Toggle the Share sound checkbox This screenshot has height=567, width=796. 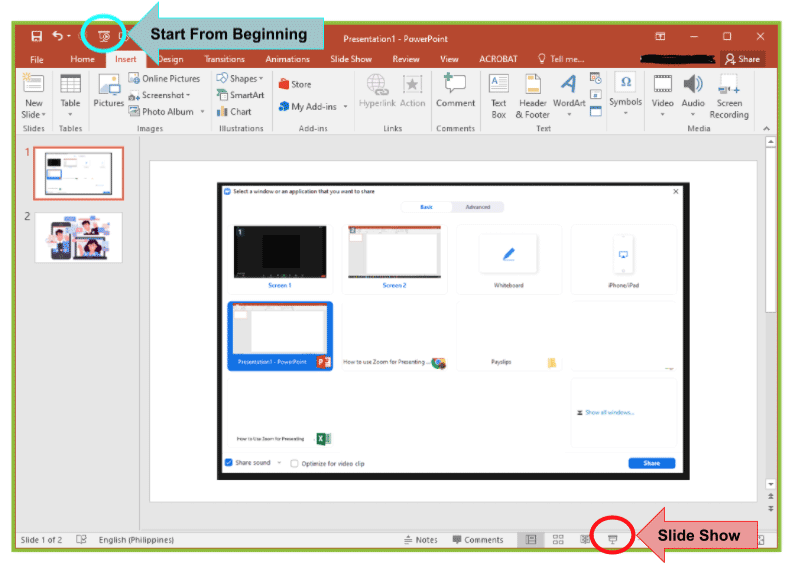[x=228, y=462]
